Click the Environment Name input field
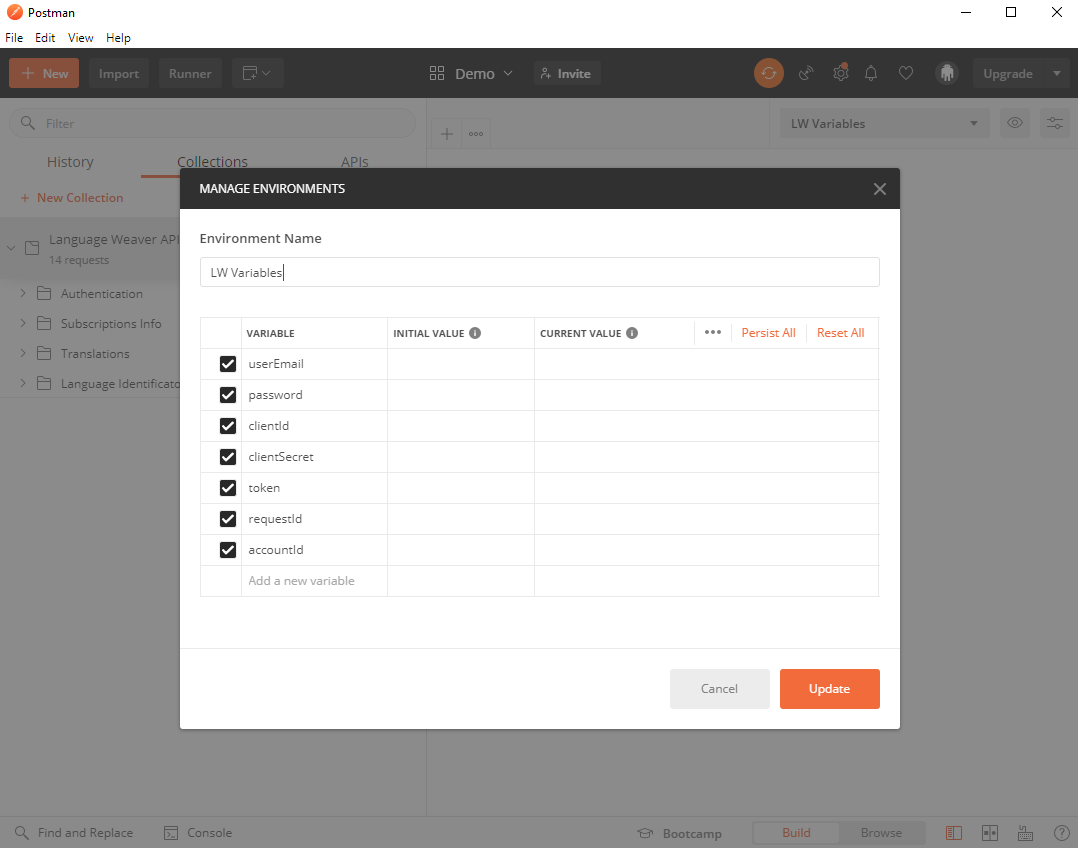1078x848 pixels. click(540, 272)
